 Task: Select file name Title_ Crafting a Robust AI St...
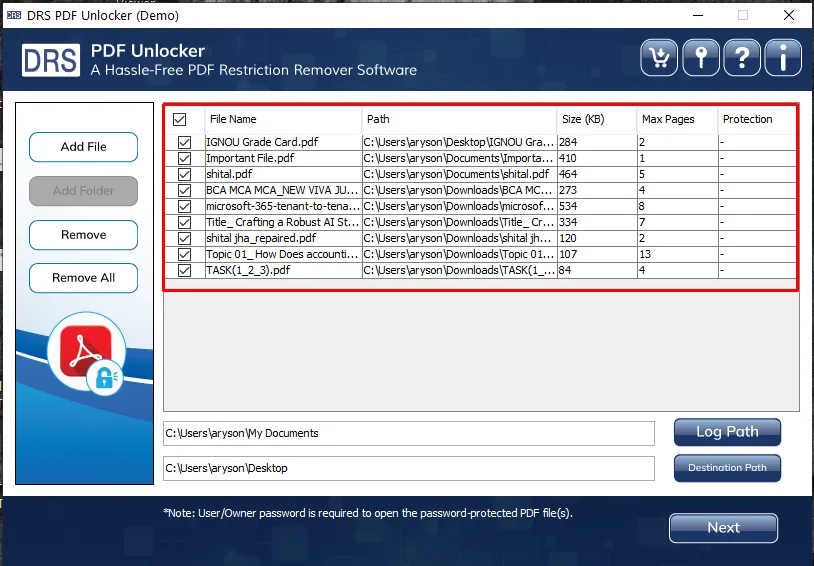[x=282, y=223]
